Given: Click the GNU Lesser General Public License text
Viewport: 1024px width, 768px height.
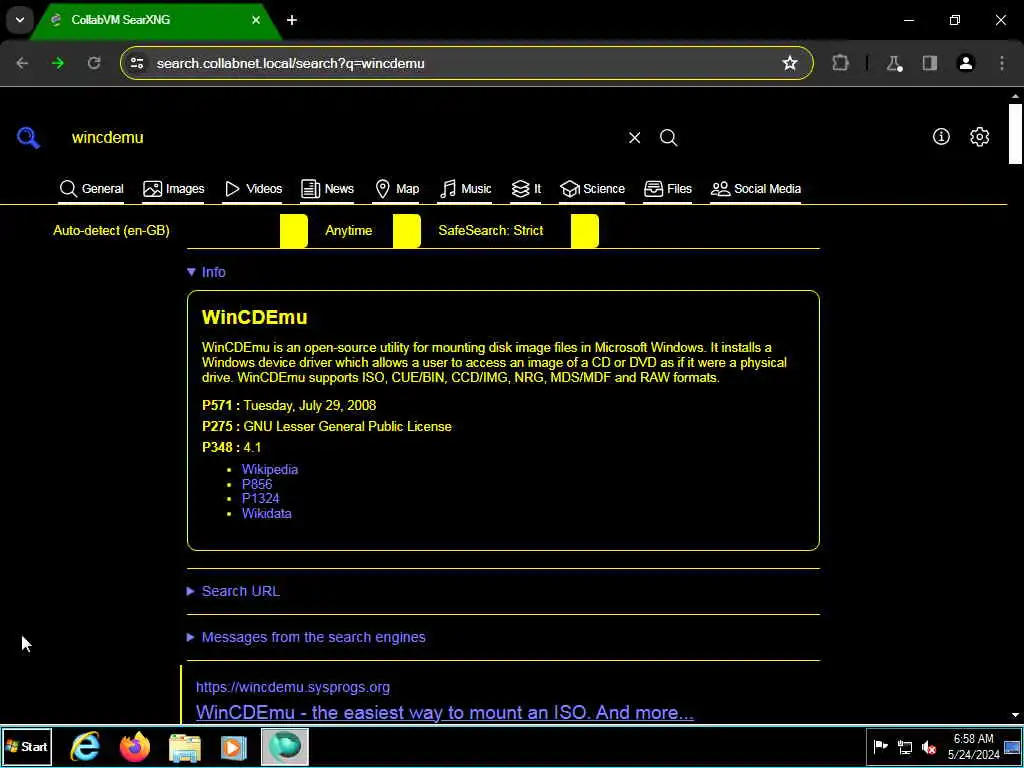Looking at the screenshot, I should 347,426.
